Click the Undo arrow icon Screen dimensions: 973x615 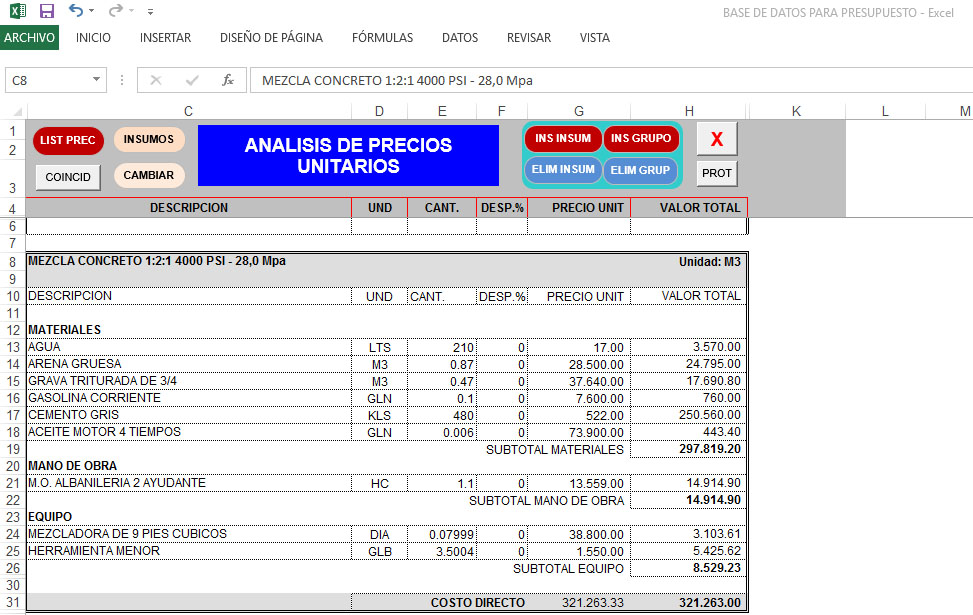(75, 11)
